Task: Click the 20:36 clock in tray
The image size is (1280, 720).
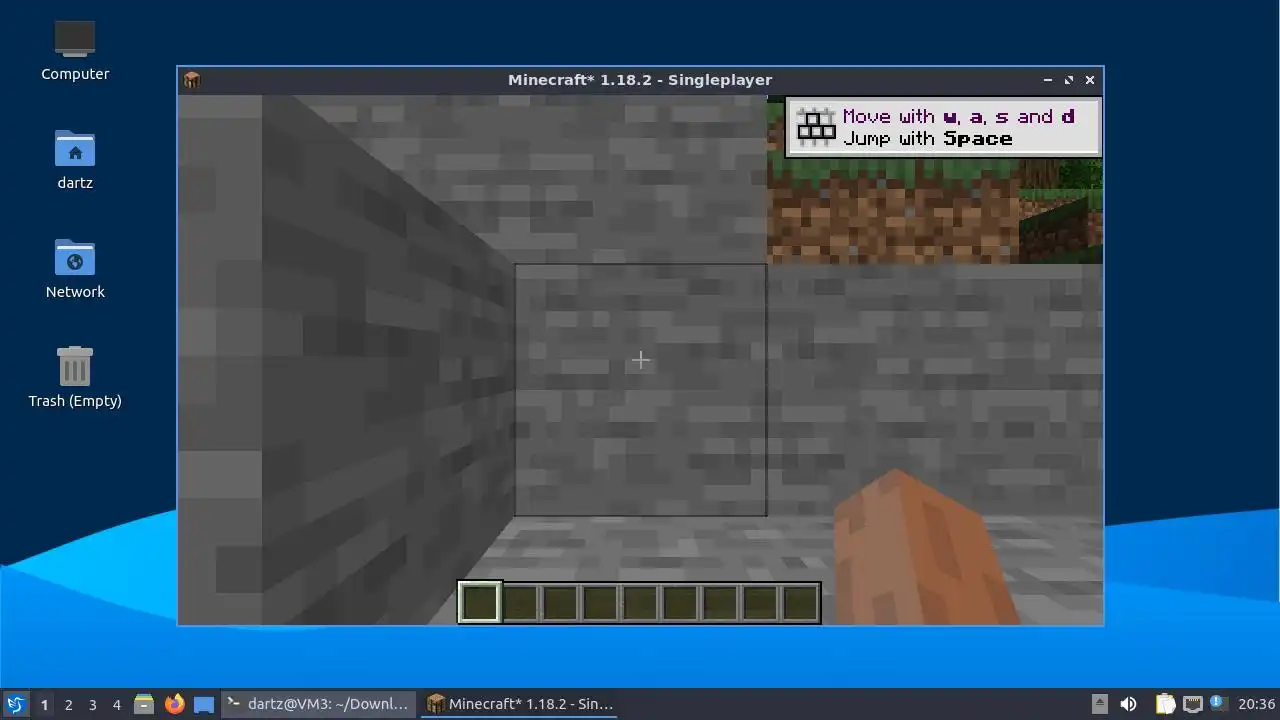Action: tap(1256, 704)
